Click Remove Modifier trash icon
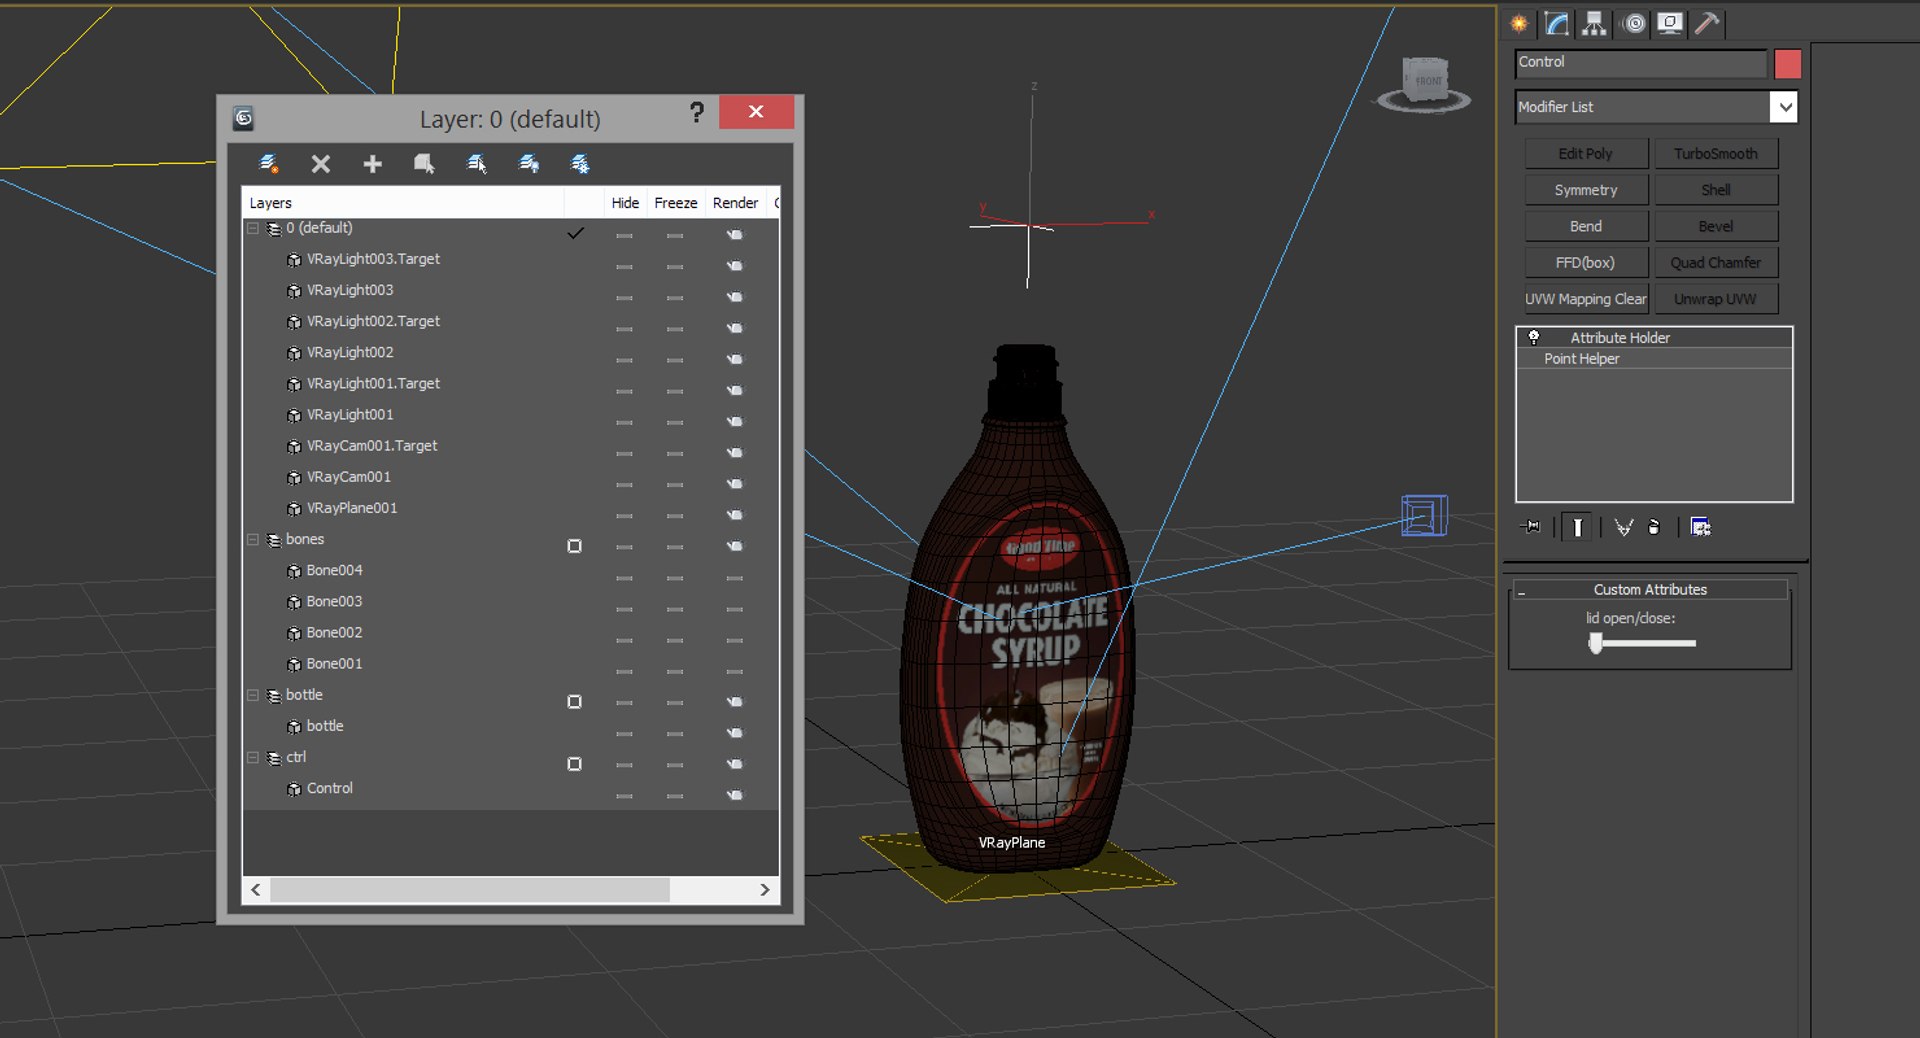 [1654, 527]
